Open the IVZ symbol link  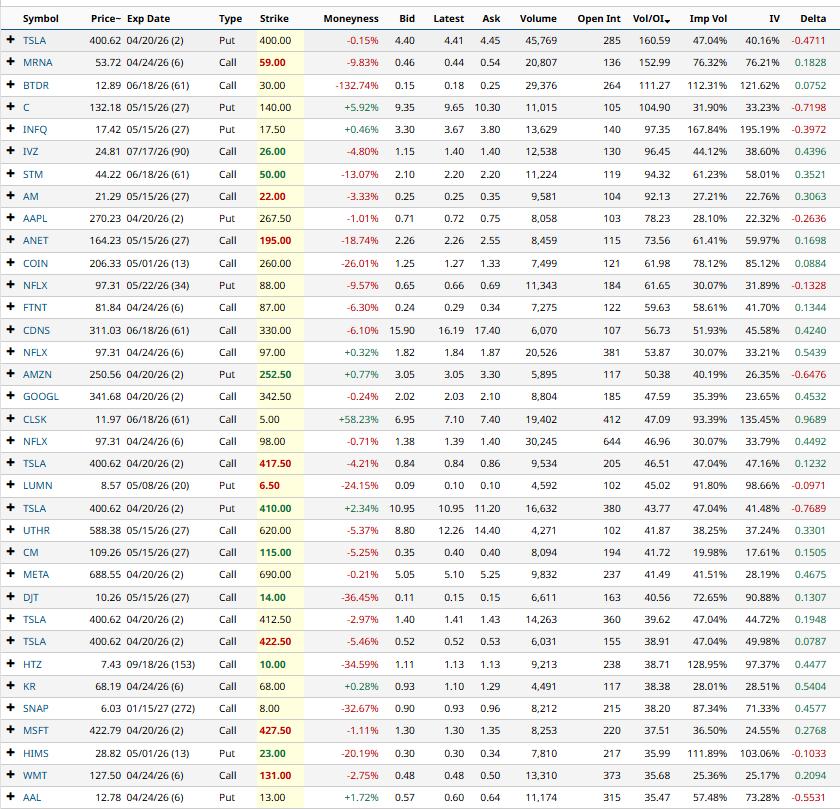[x=31, y=152]
